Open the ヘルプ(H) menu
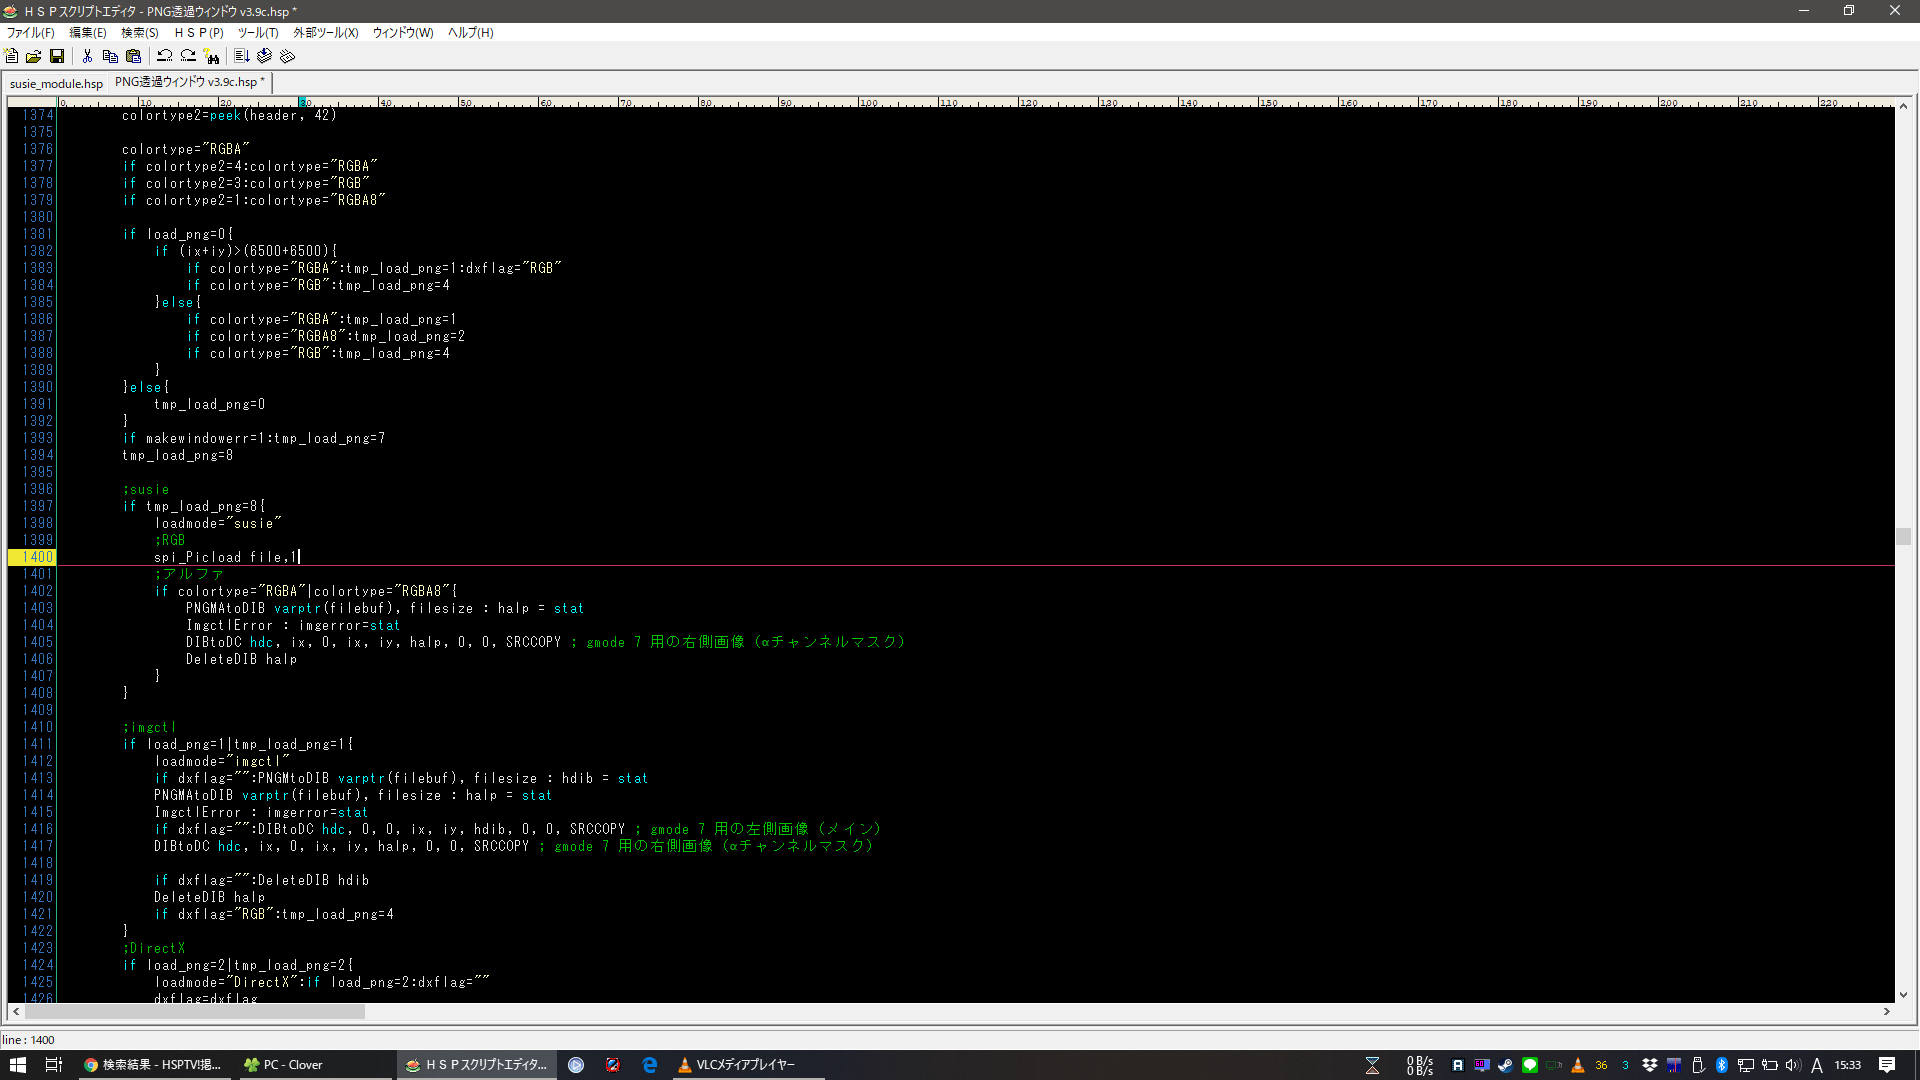Screen dimensions: 1920x1080 point(470,32)
